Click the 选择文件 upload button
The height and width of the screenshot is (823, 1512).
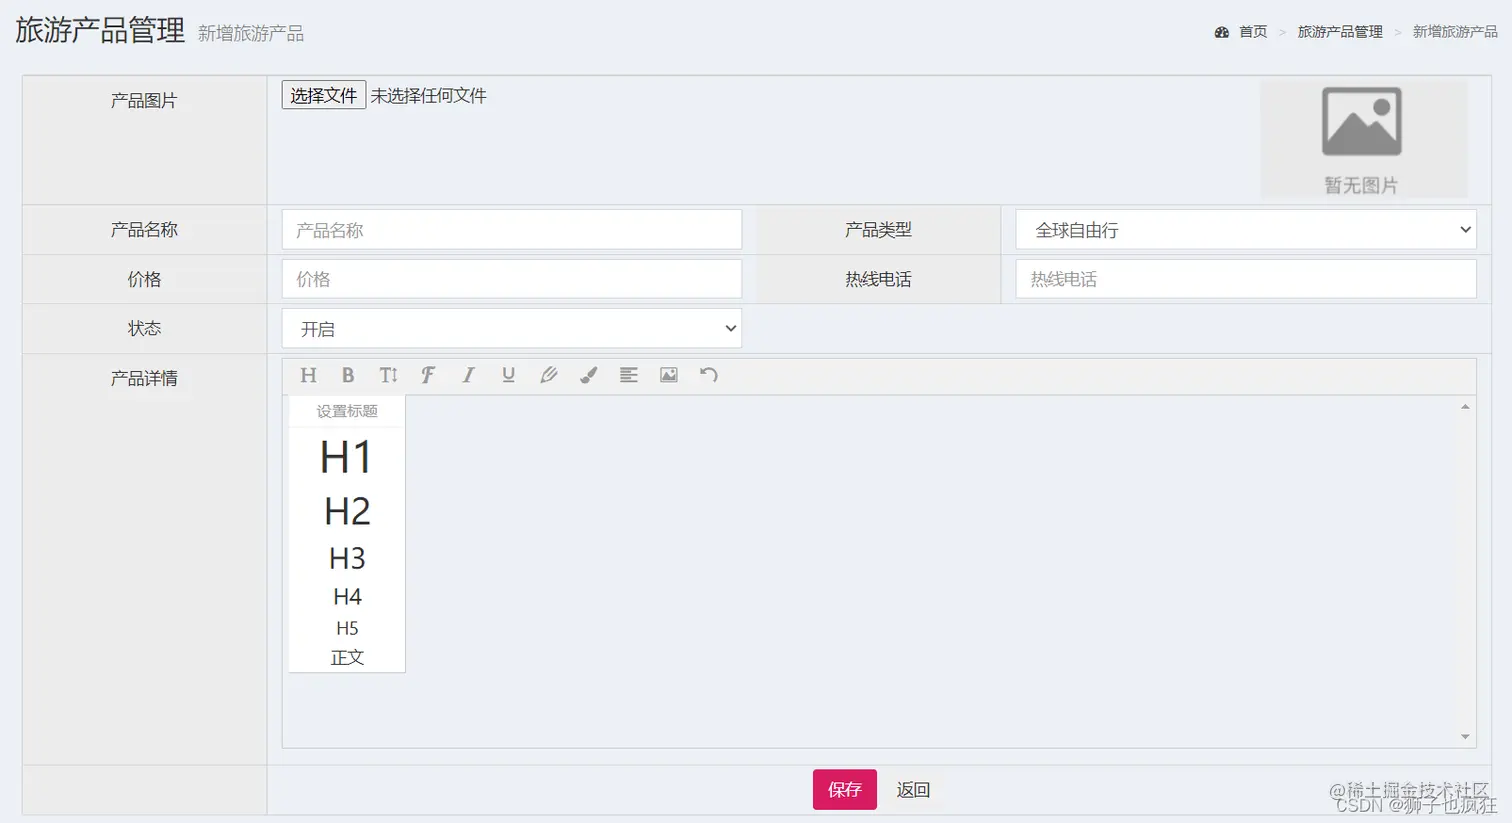pyautogui.click(x=324, y=95)
